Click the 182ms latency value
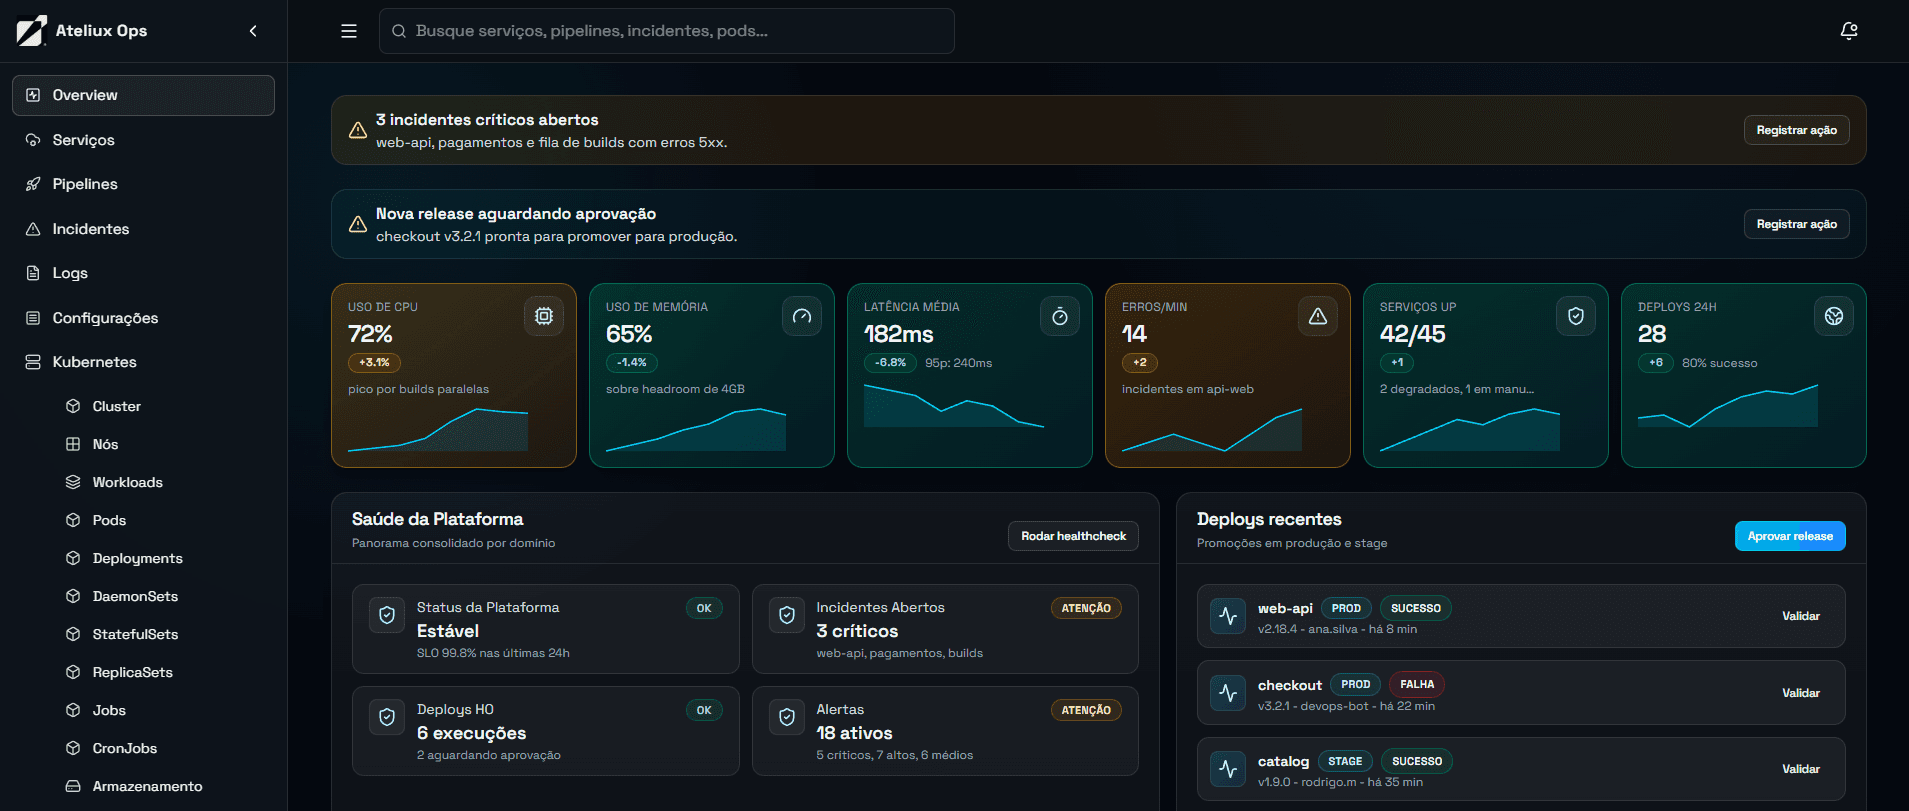Image resolution: width=1909 pixels, height=811 pixels. click(898, 334)
